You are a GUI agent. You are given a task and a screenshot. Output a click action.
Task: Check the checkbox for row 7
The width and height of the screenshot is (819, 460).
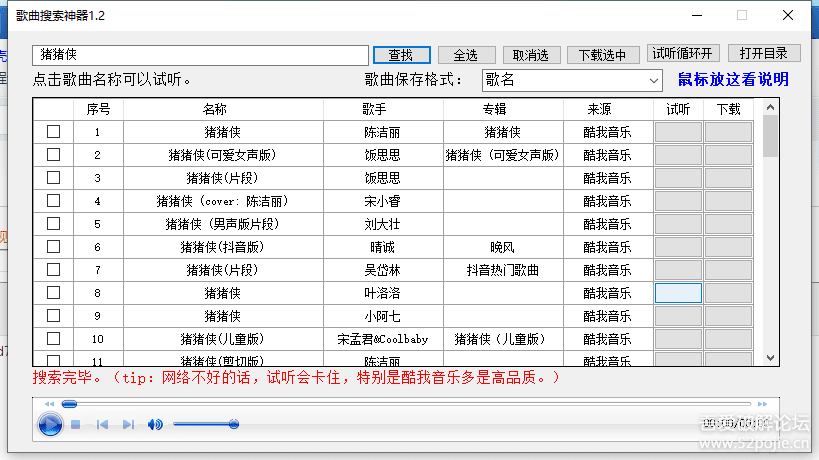tap(53, 269)
